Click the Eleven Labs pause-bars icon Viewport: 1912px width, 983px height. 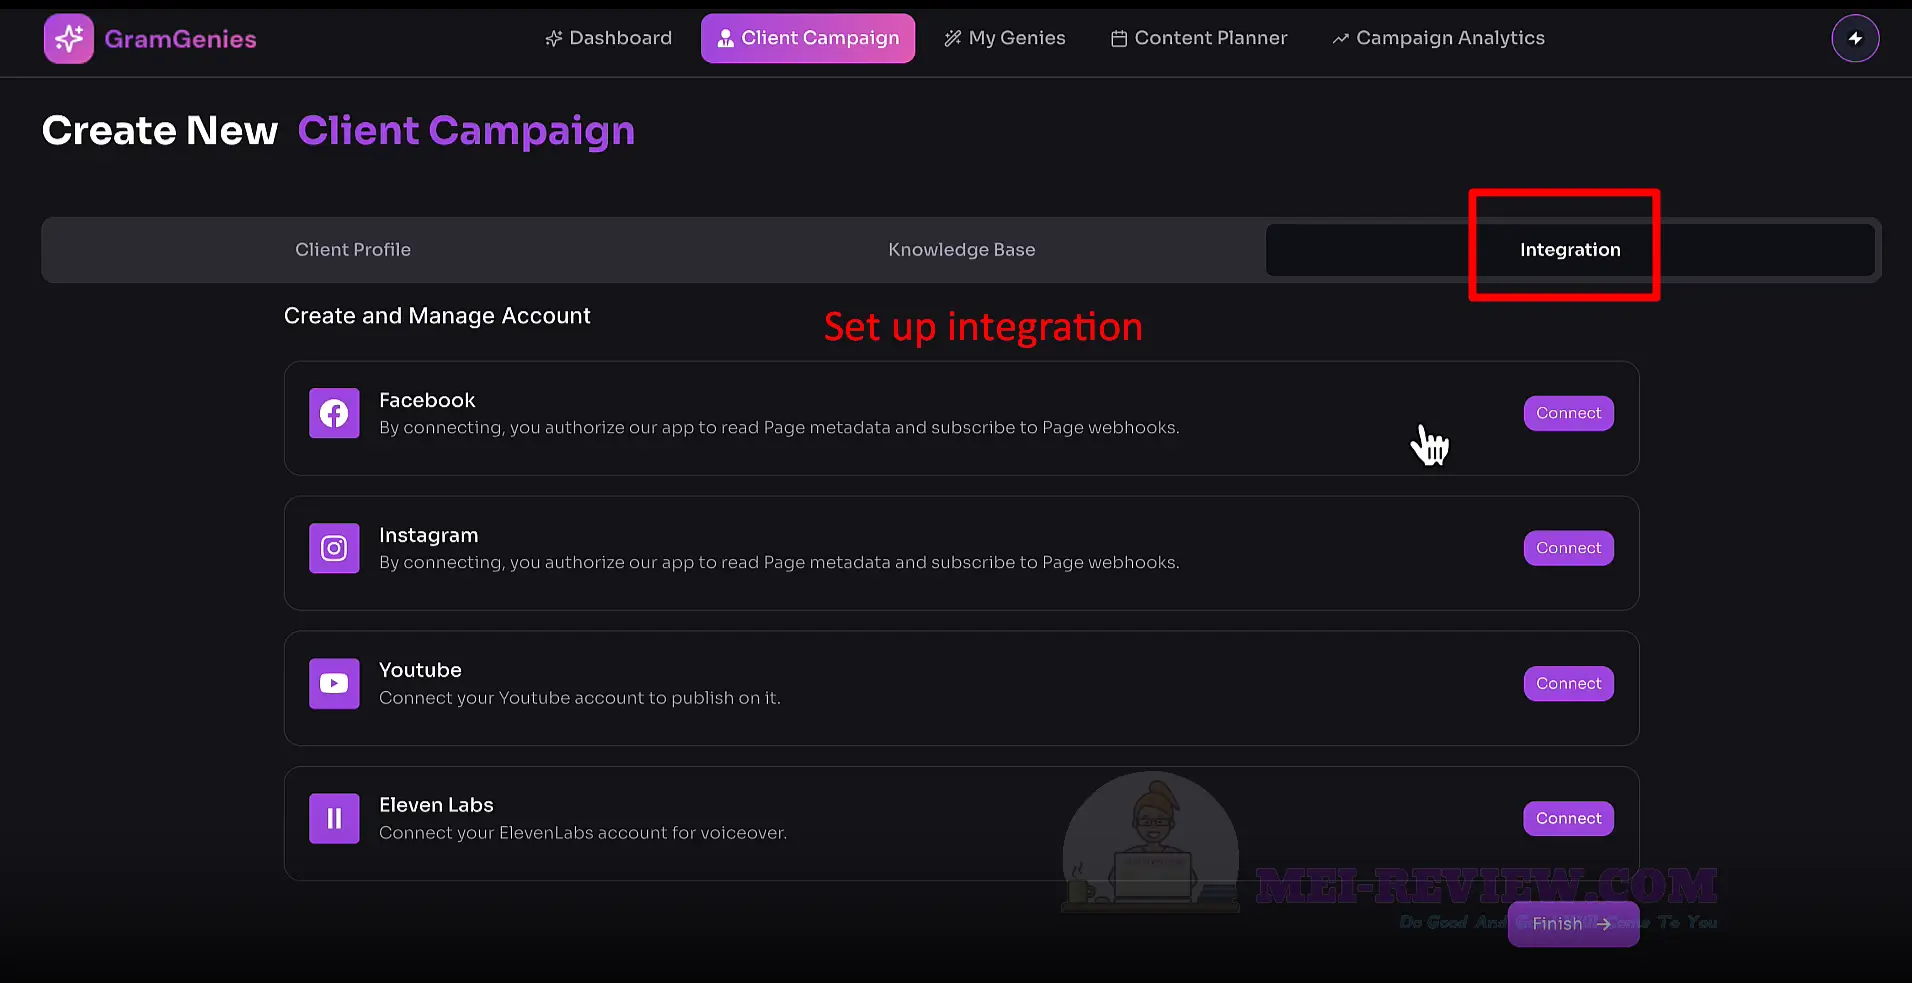(334, 818)
